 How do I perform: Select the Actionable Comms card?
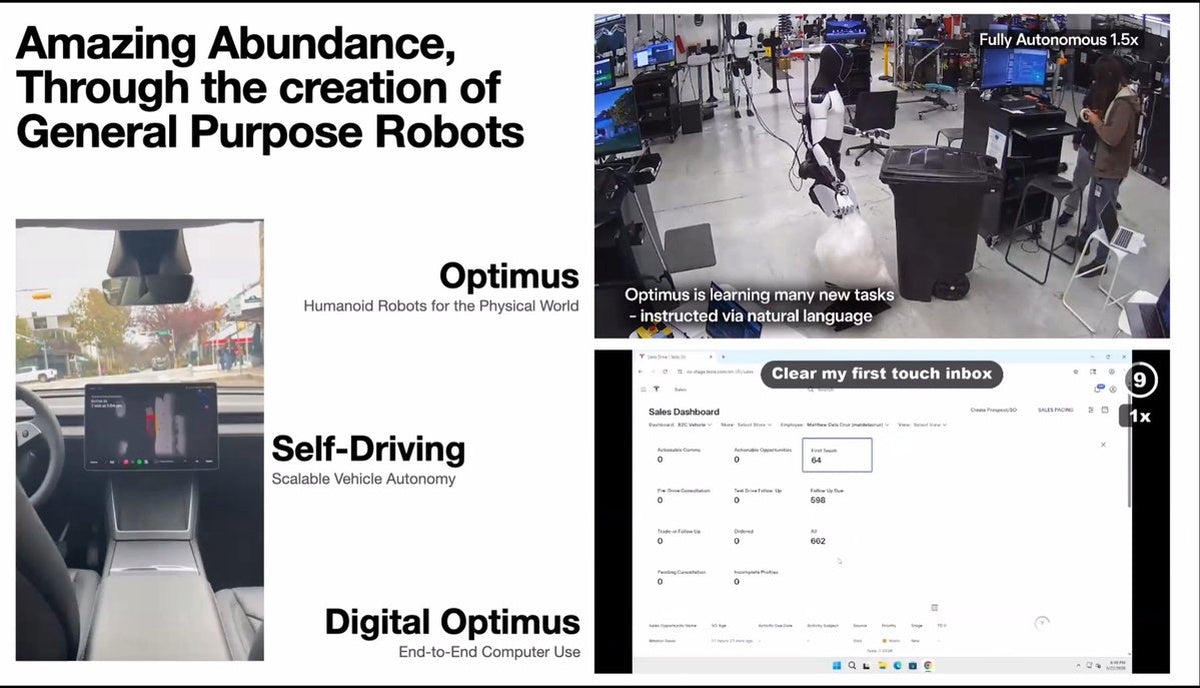678,455
